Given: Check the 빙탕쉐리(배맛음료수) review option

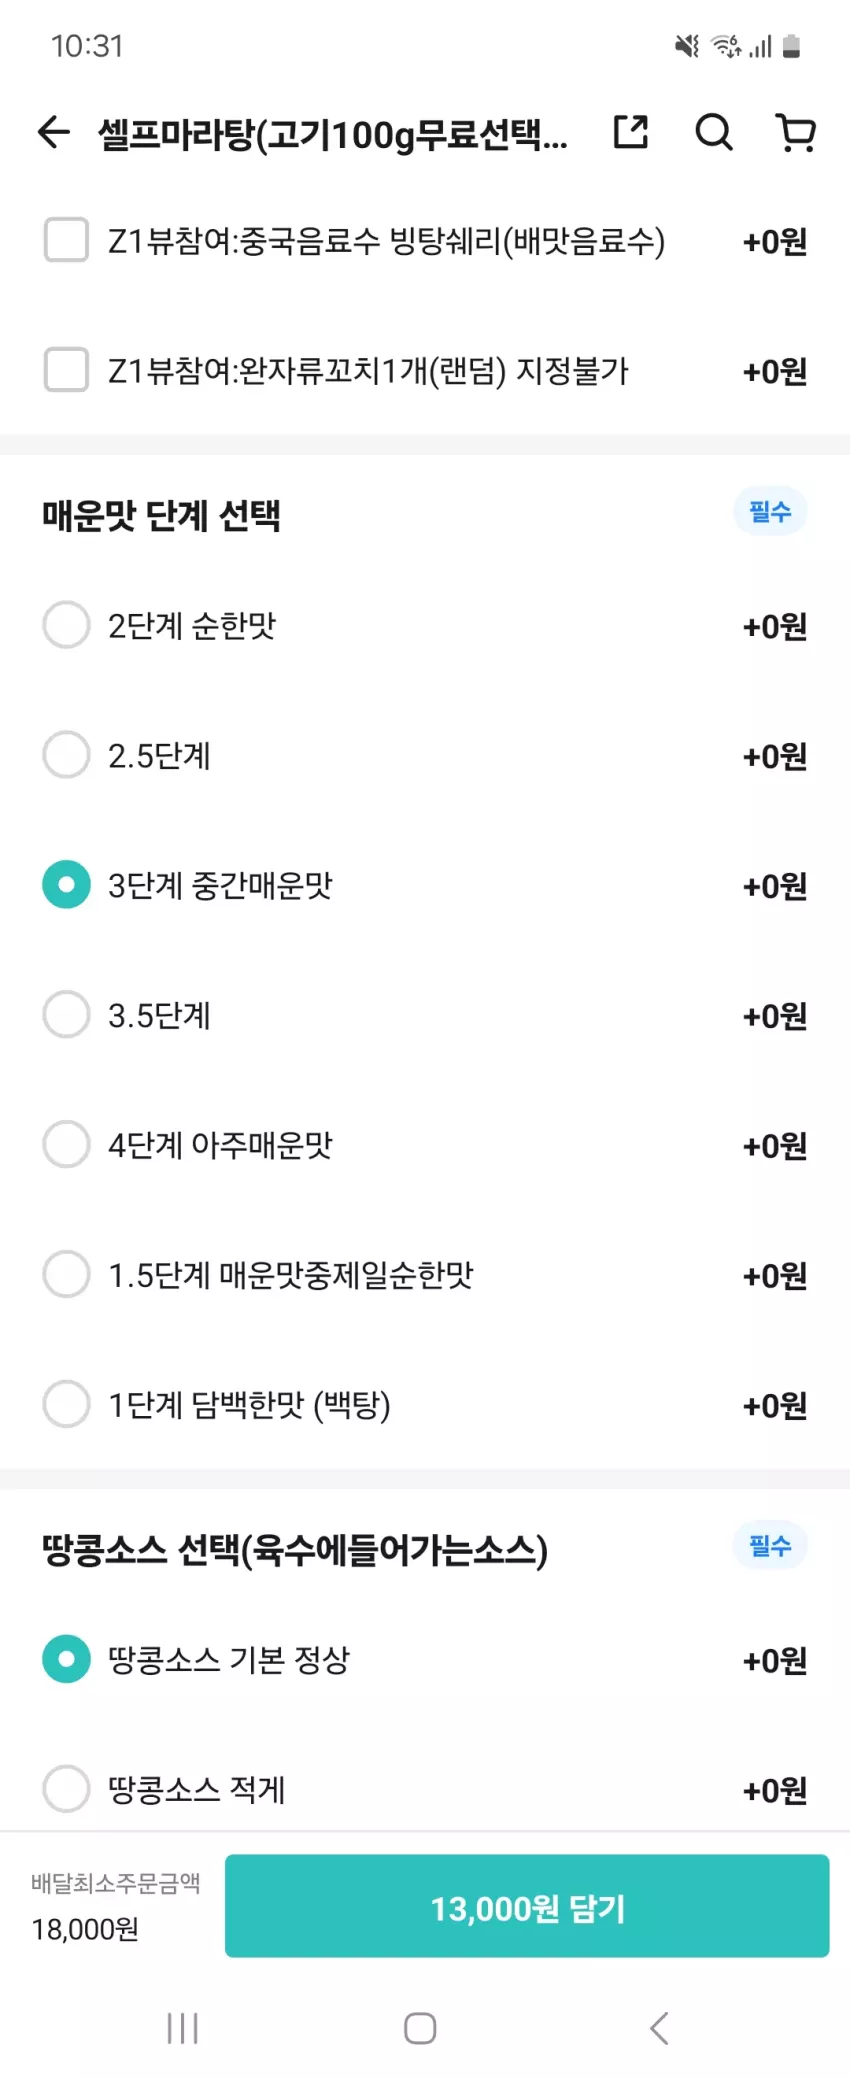Looking at the screenshot, I should pyautogui.click(x=425, y=241).
